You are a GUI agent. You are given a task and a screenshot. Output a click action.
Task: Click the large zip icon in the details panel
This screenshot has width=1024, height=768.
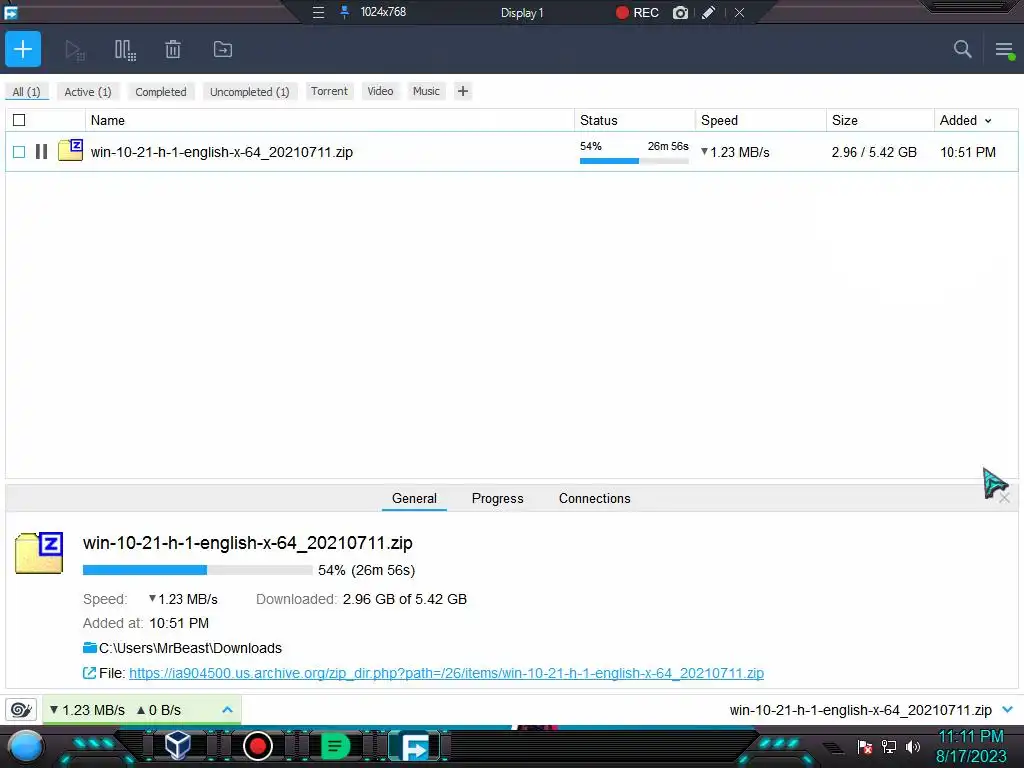[x=39, y=552]
